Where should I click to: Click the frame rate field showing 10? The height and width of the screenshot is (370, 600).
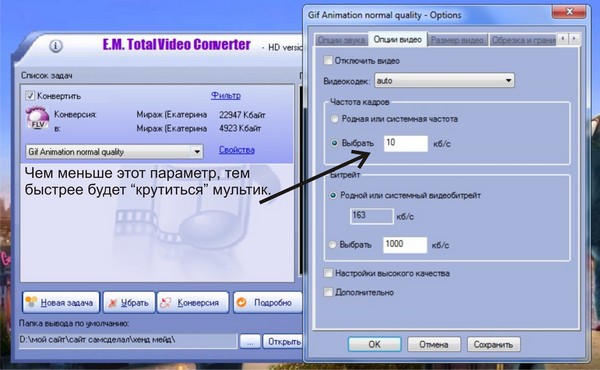click(406, 143)
